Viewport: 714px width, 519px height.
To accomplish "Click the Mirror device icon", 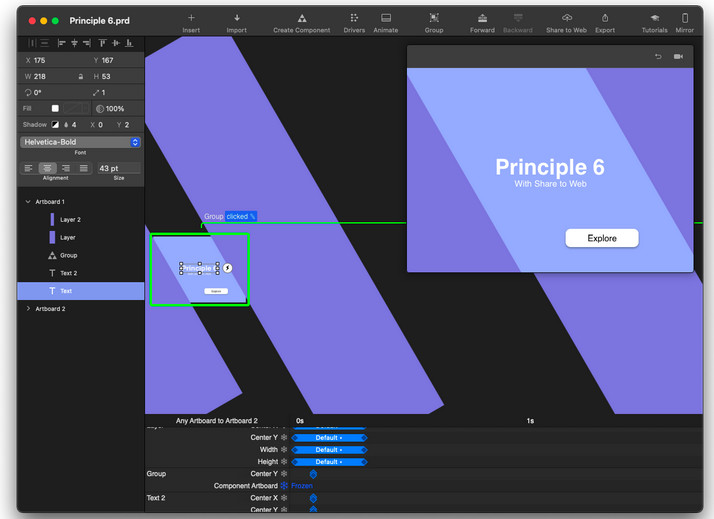I will tap(684, 18).
